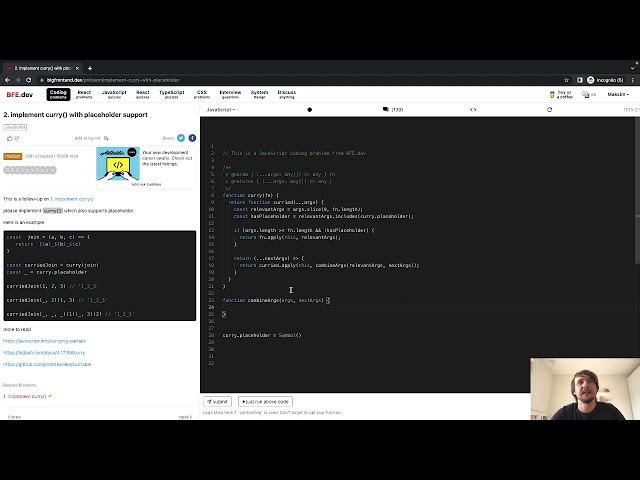The image size is (640, 480).
Task: Open Interview questions nav item
Action: click(230, 94)
